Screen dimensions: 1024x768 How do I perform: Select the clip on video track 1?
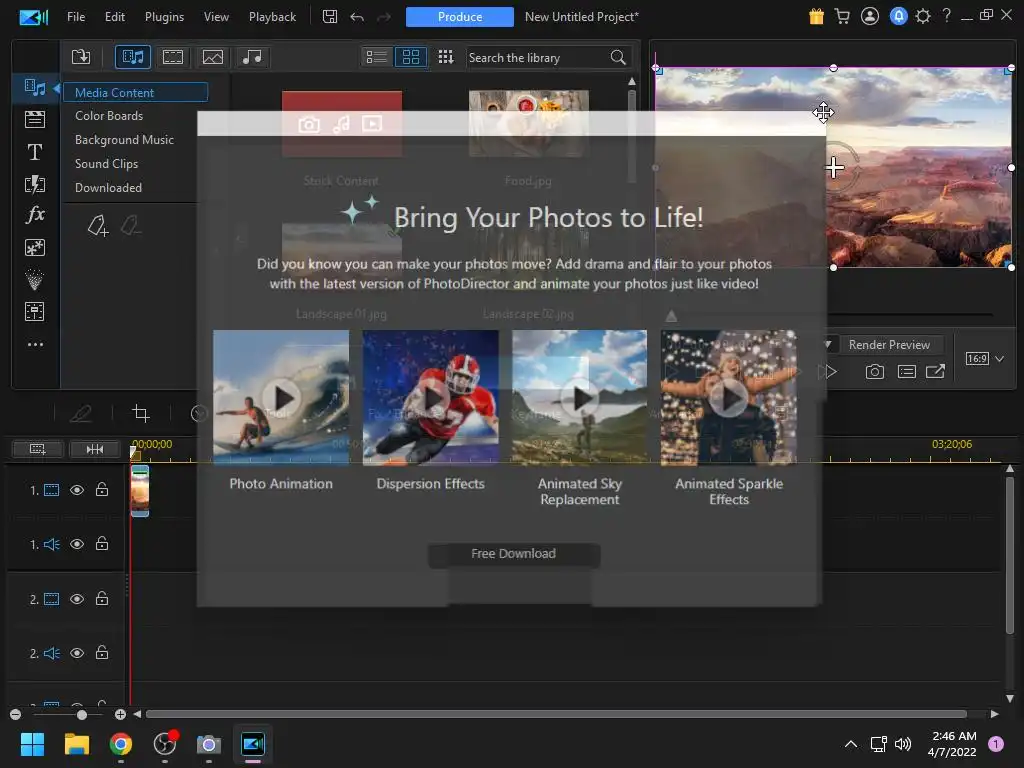[140, 490]
